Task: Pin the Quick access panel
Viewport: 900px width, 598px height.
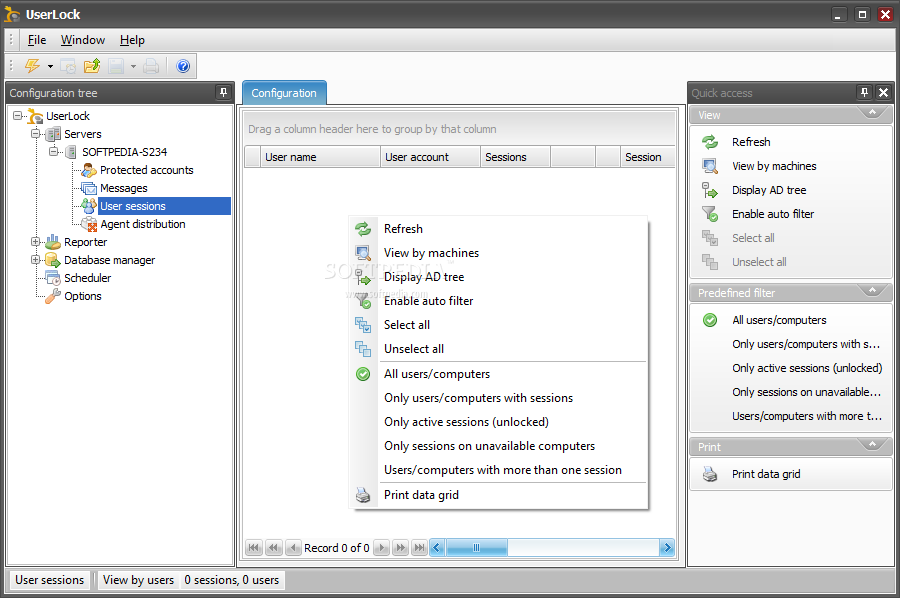Action: tap(864, 92)
